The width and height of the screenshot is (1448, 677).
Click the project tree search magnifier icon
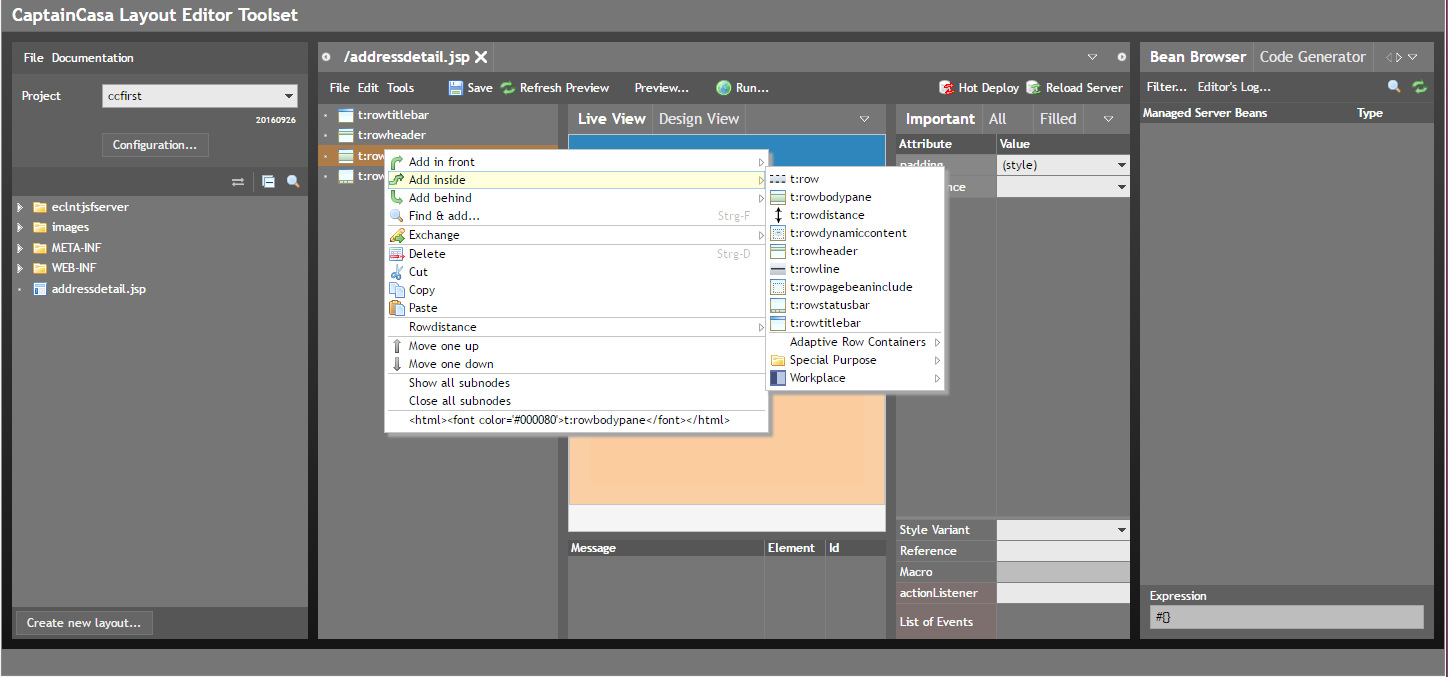[x=293, y=182]
